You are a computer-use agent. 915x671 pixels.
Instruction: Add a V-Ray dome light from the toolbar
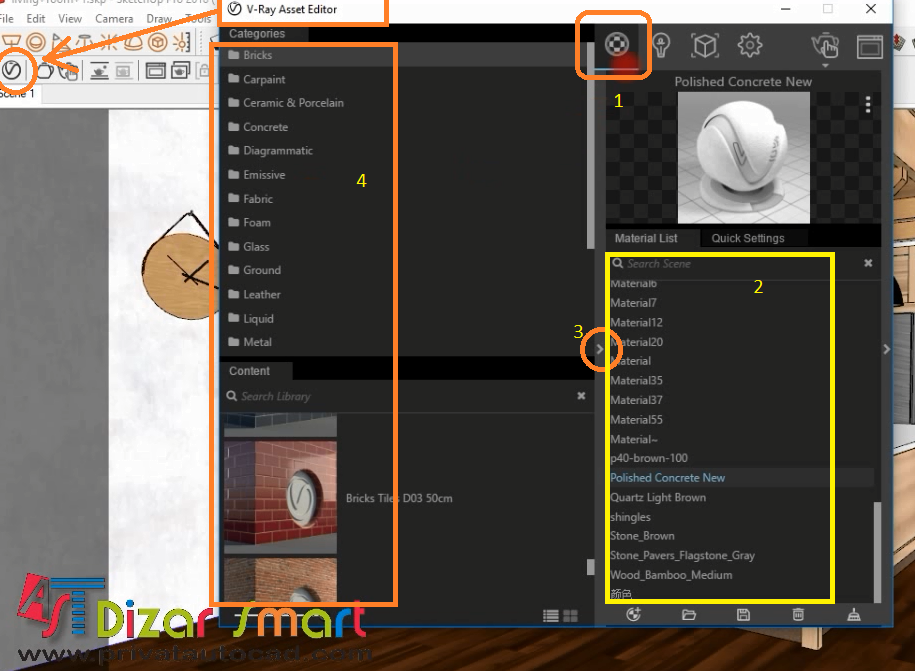tap(133, 42)
